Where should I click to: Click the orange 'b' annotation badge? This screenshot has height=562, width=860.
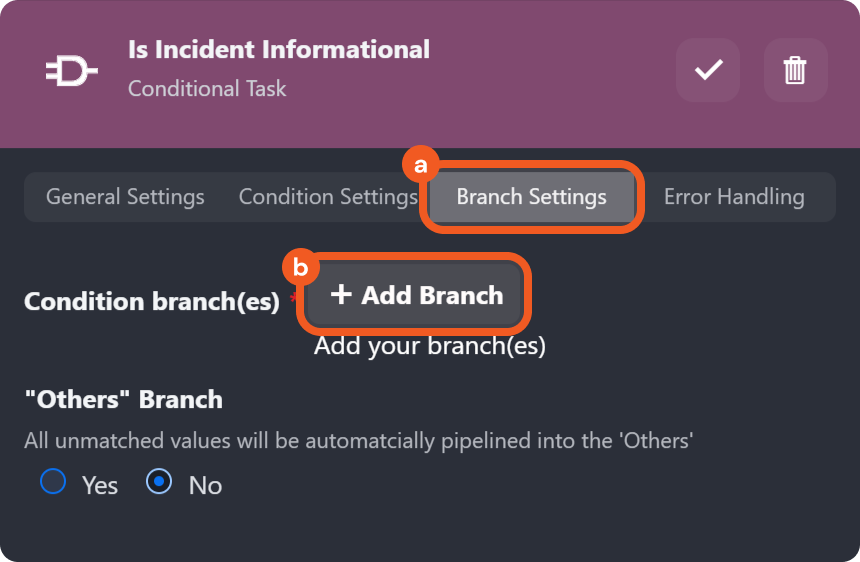click(x=300, y=268)
